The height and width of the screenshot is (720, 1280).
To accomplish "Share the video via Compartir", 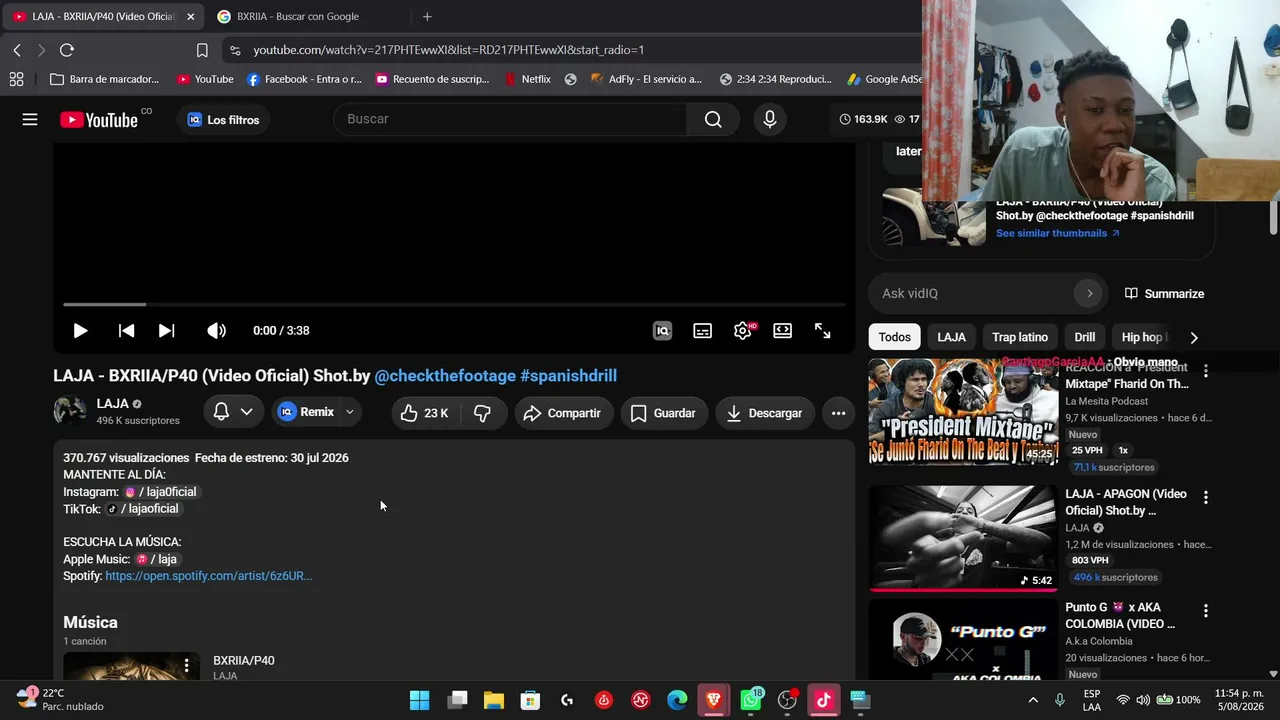I will (562, 413).
